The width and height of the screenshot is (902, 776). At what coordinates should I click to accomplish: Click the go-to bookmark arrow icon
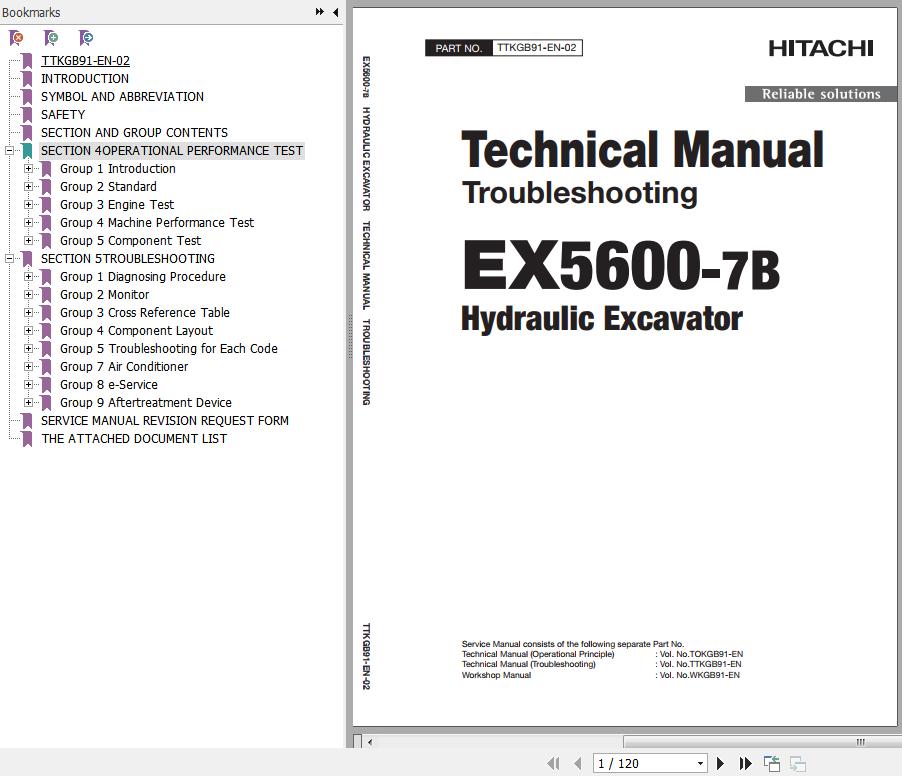point(86,38)
